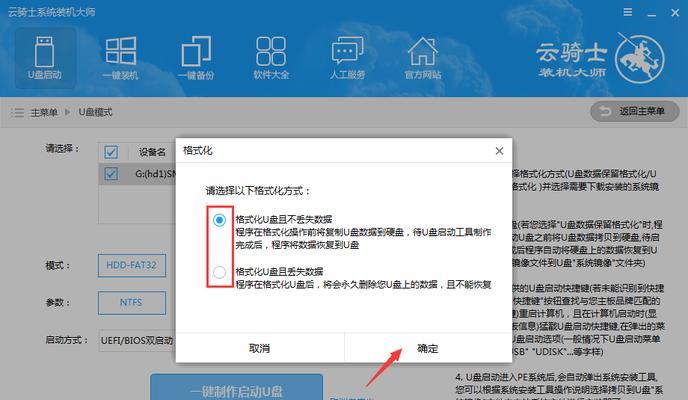This screenshot has height=400, width=688.
Task: Open the UEFI/BIOS双启动 boot mode dropdown
Action: [x=137, y=340]
